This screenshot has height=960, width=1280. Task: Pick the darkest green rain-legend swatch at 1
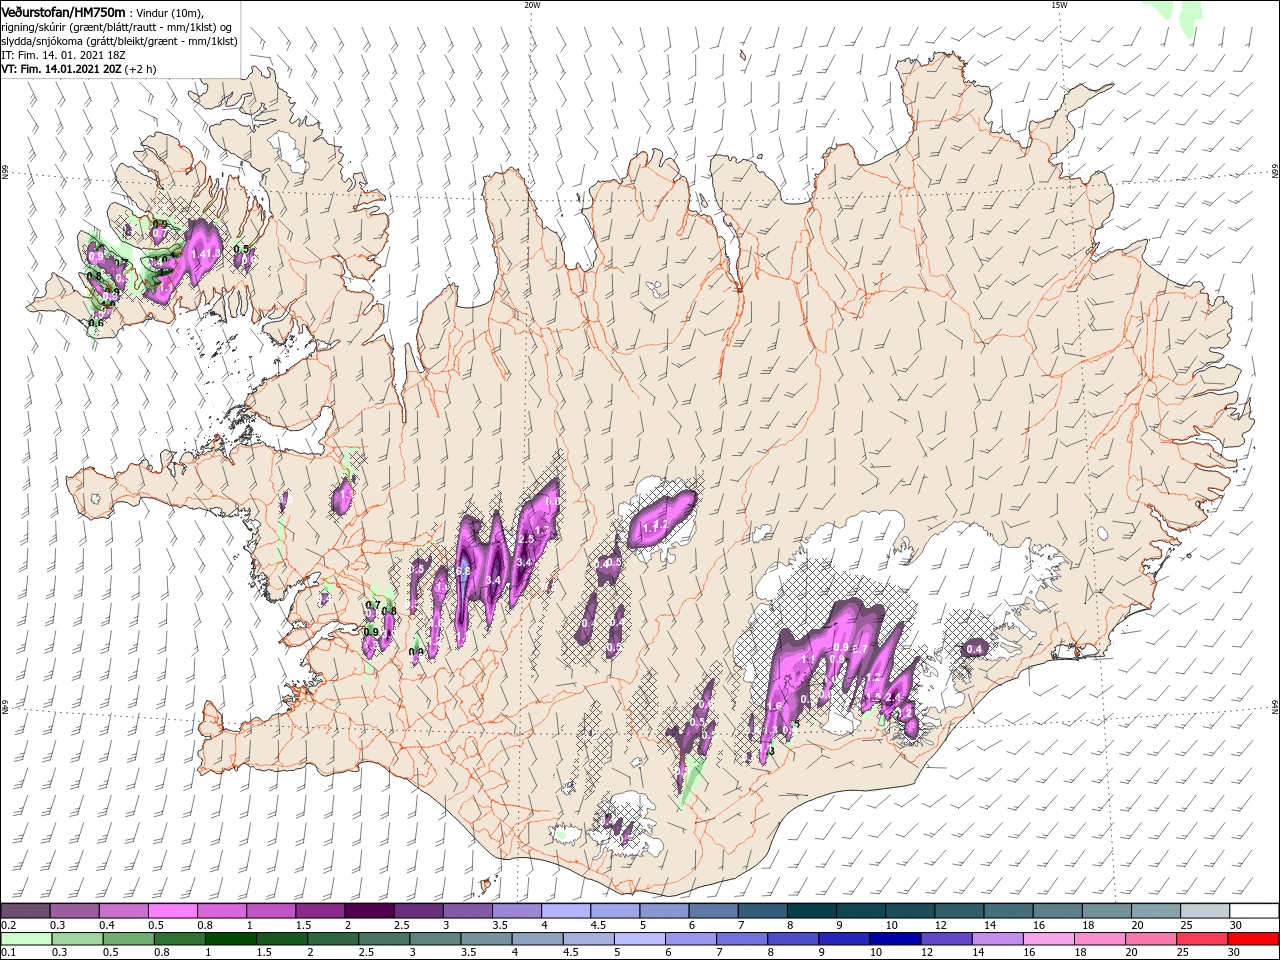click(231, 939)
